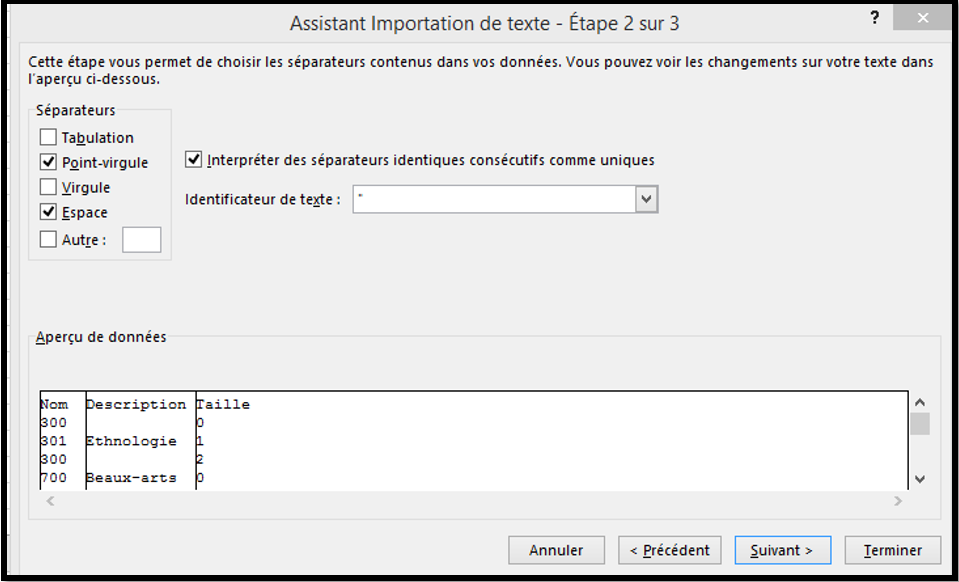Image resolution: width=959 pixels, height=582 pixels.
Task: Uncheck the Espace separator checkbox
Action: [48, 213]
